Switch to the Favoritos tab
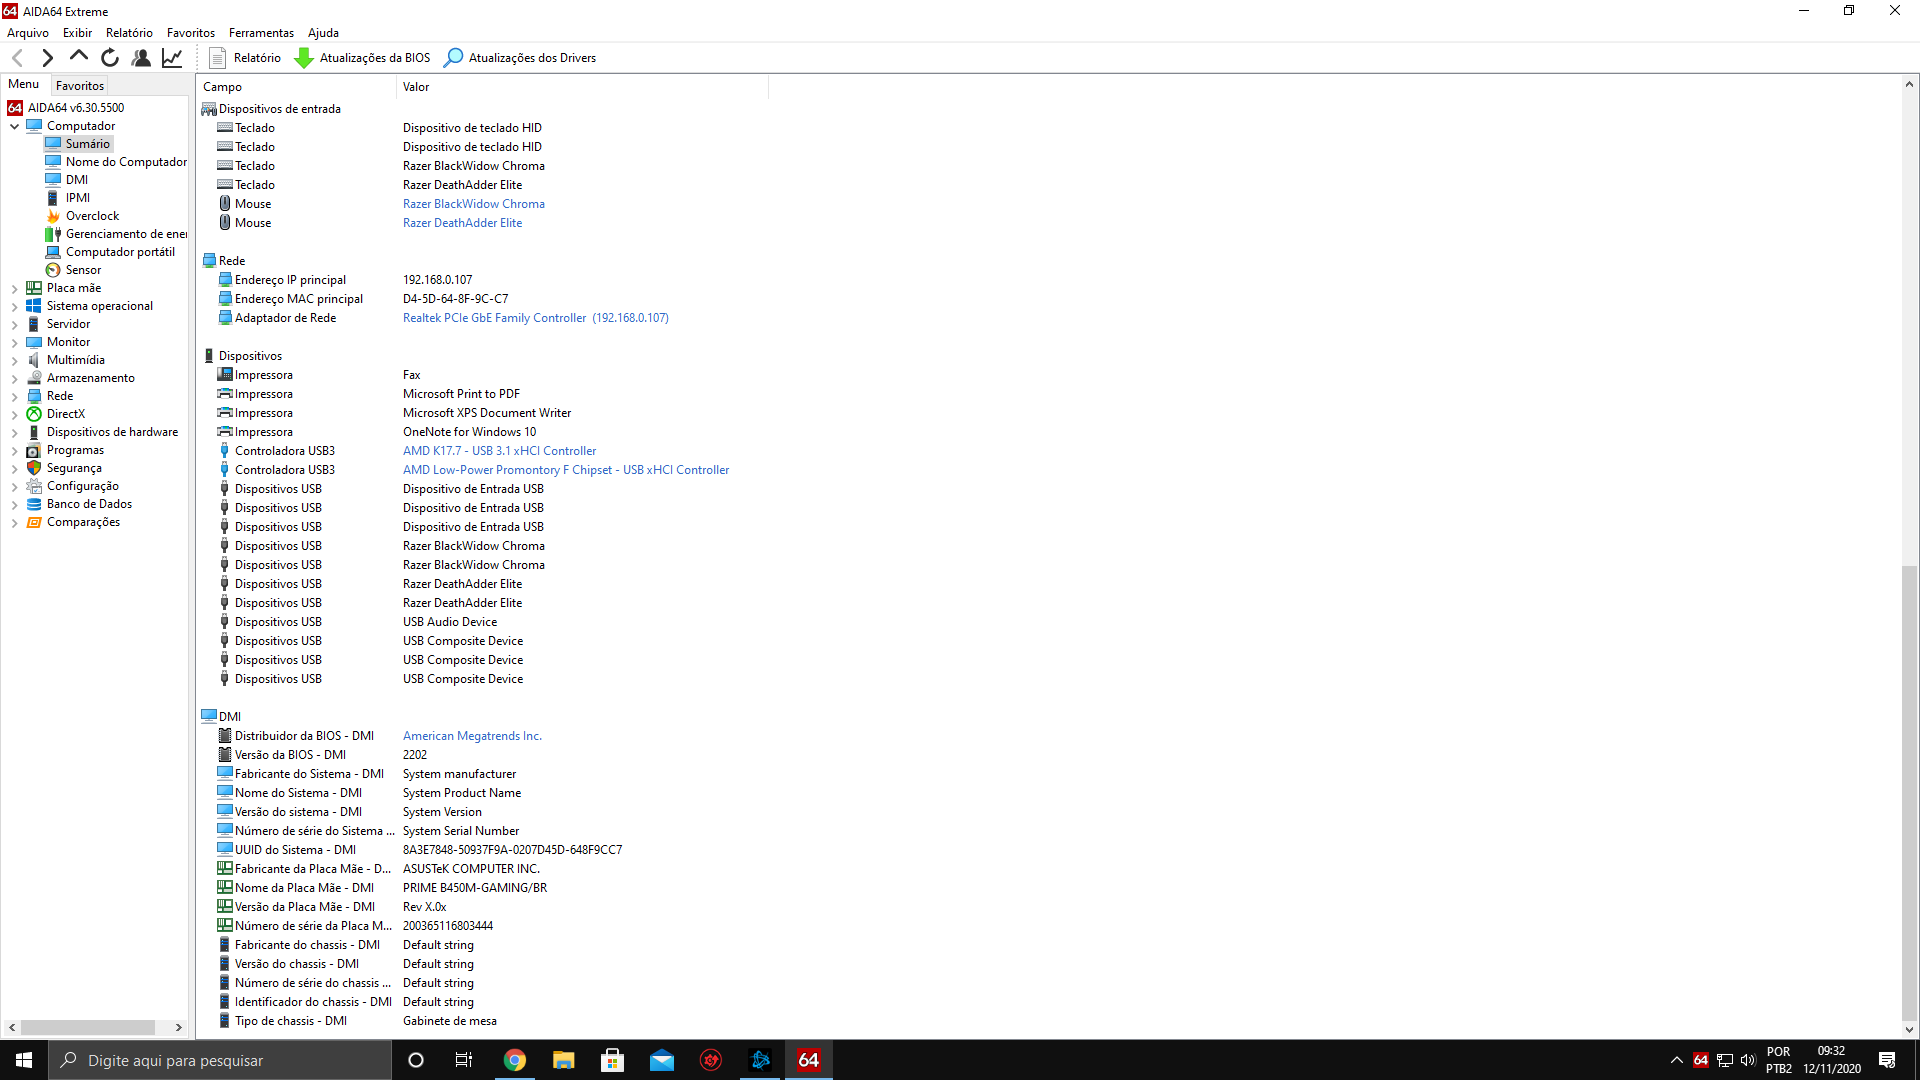1920x1080 pixels. [80, 86]
